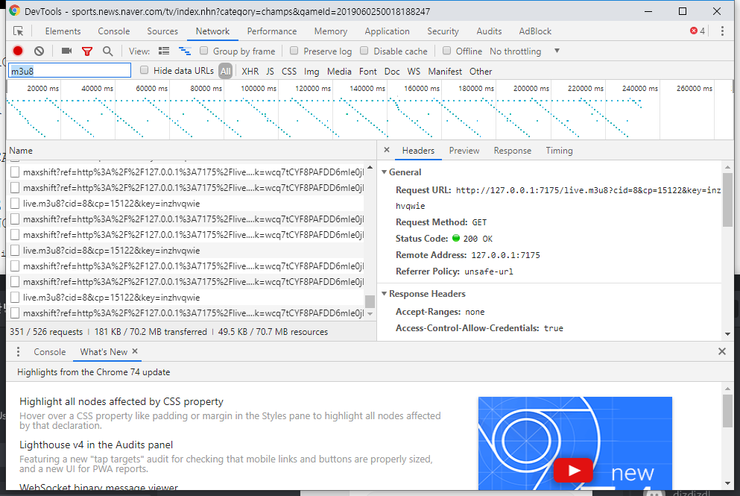
Task: Filter requests by Img type
Action: click(311, 71)
